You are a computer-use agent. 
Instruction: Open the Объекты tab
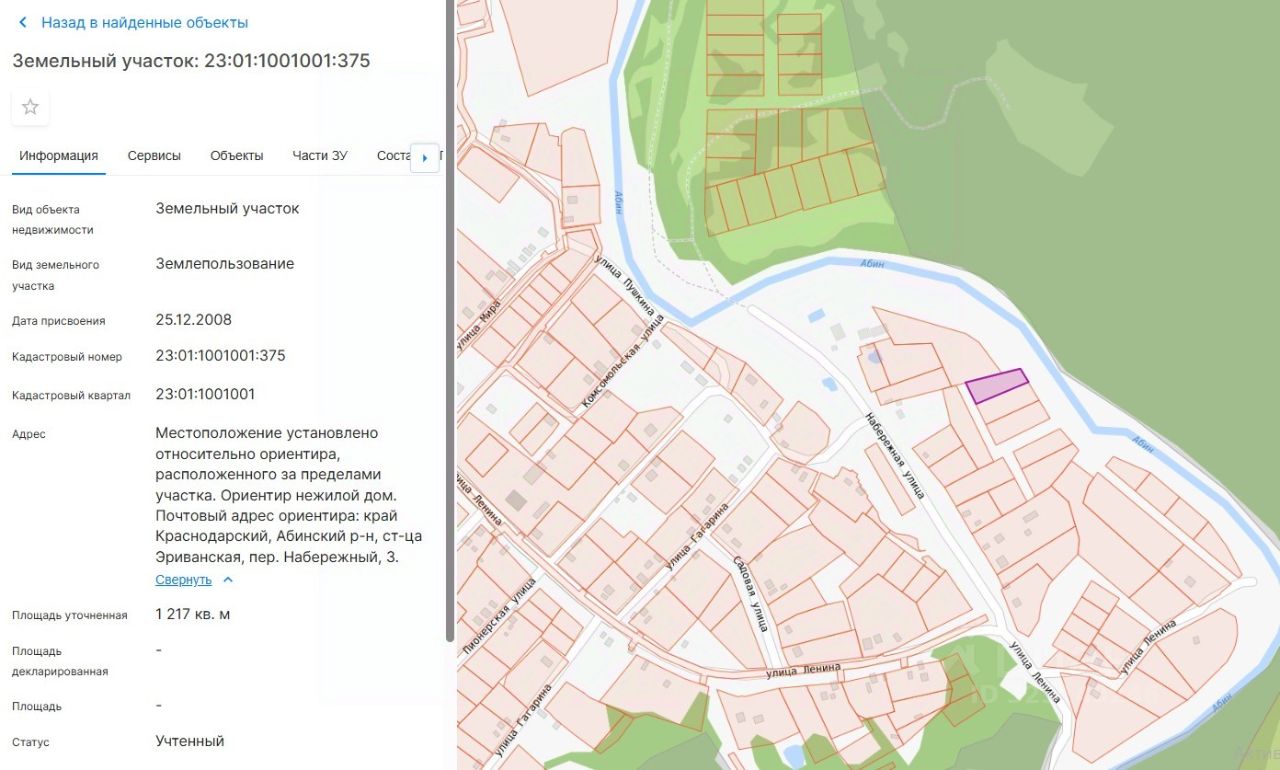point(237,156)
